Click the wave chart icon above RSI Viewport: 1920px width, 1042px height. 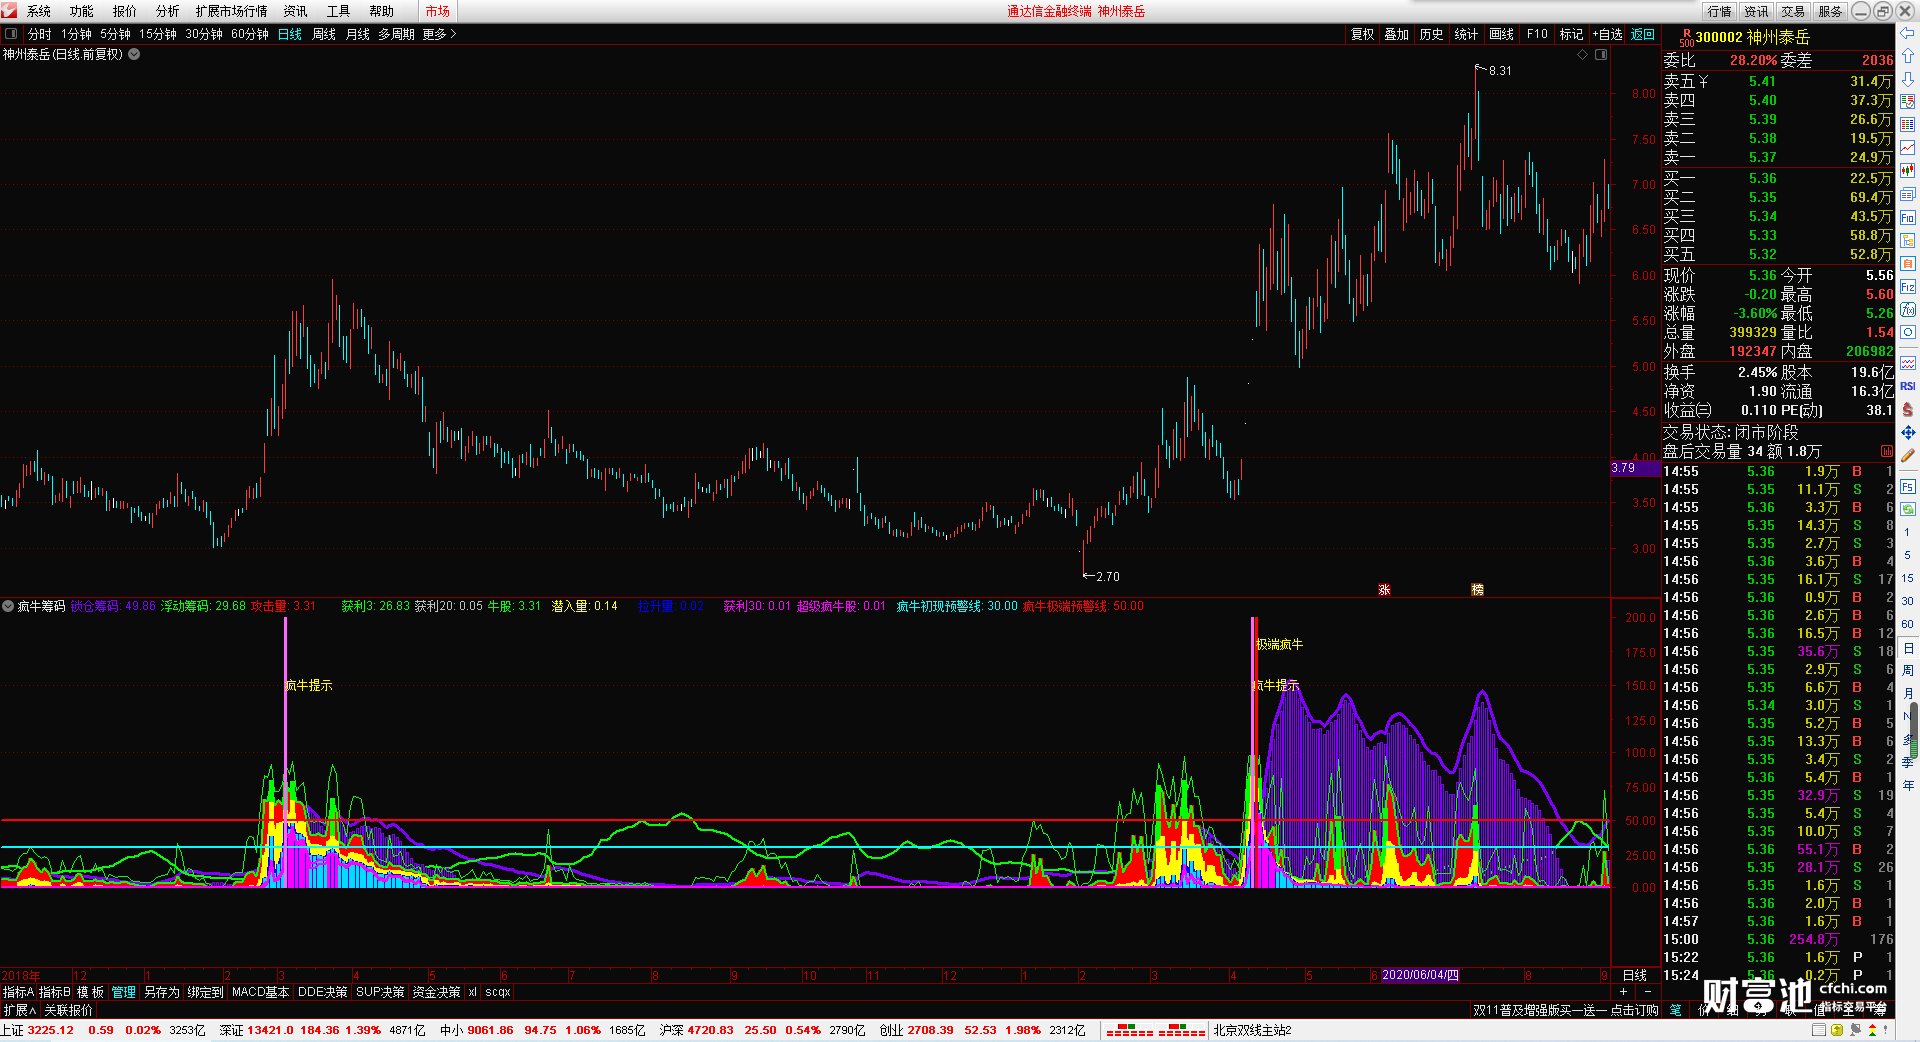pos(1908,363)
